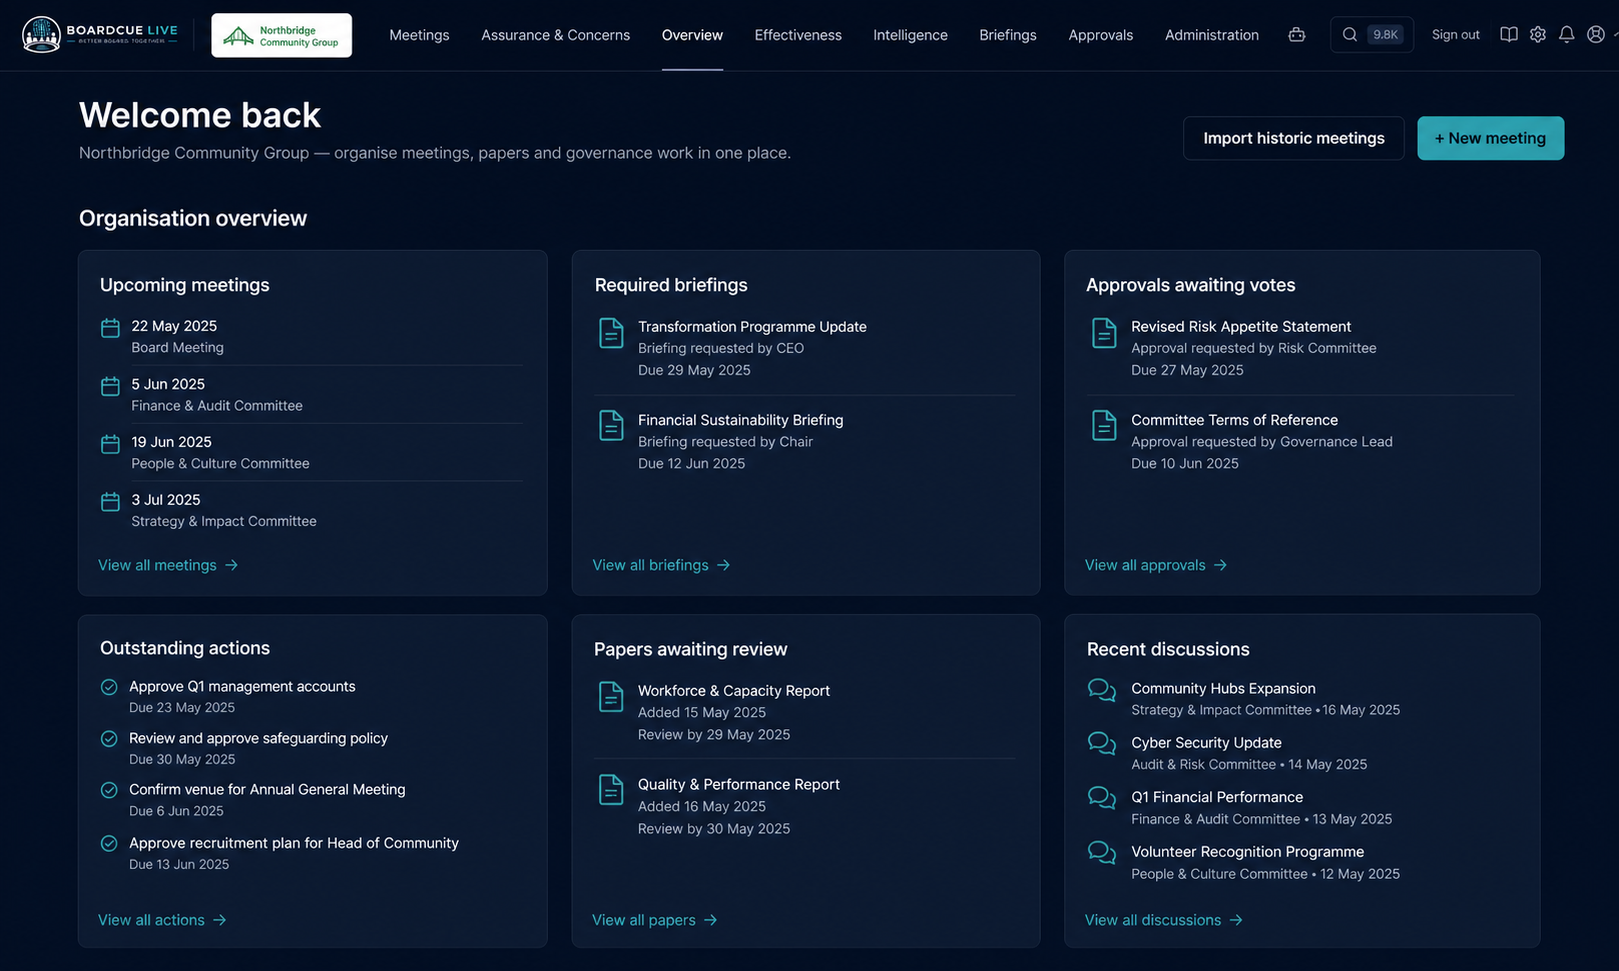Open the Assurance & Concerns tab
Screen dimensions: 1619x971
(x=556, y=35)
